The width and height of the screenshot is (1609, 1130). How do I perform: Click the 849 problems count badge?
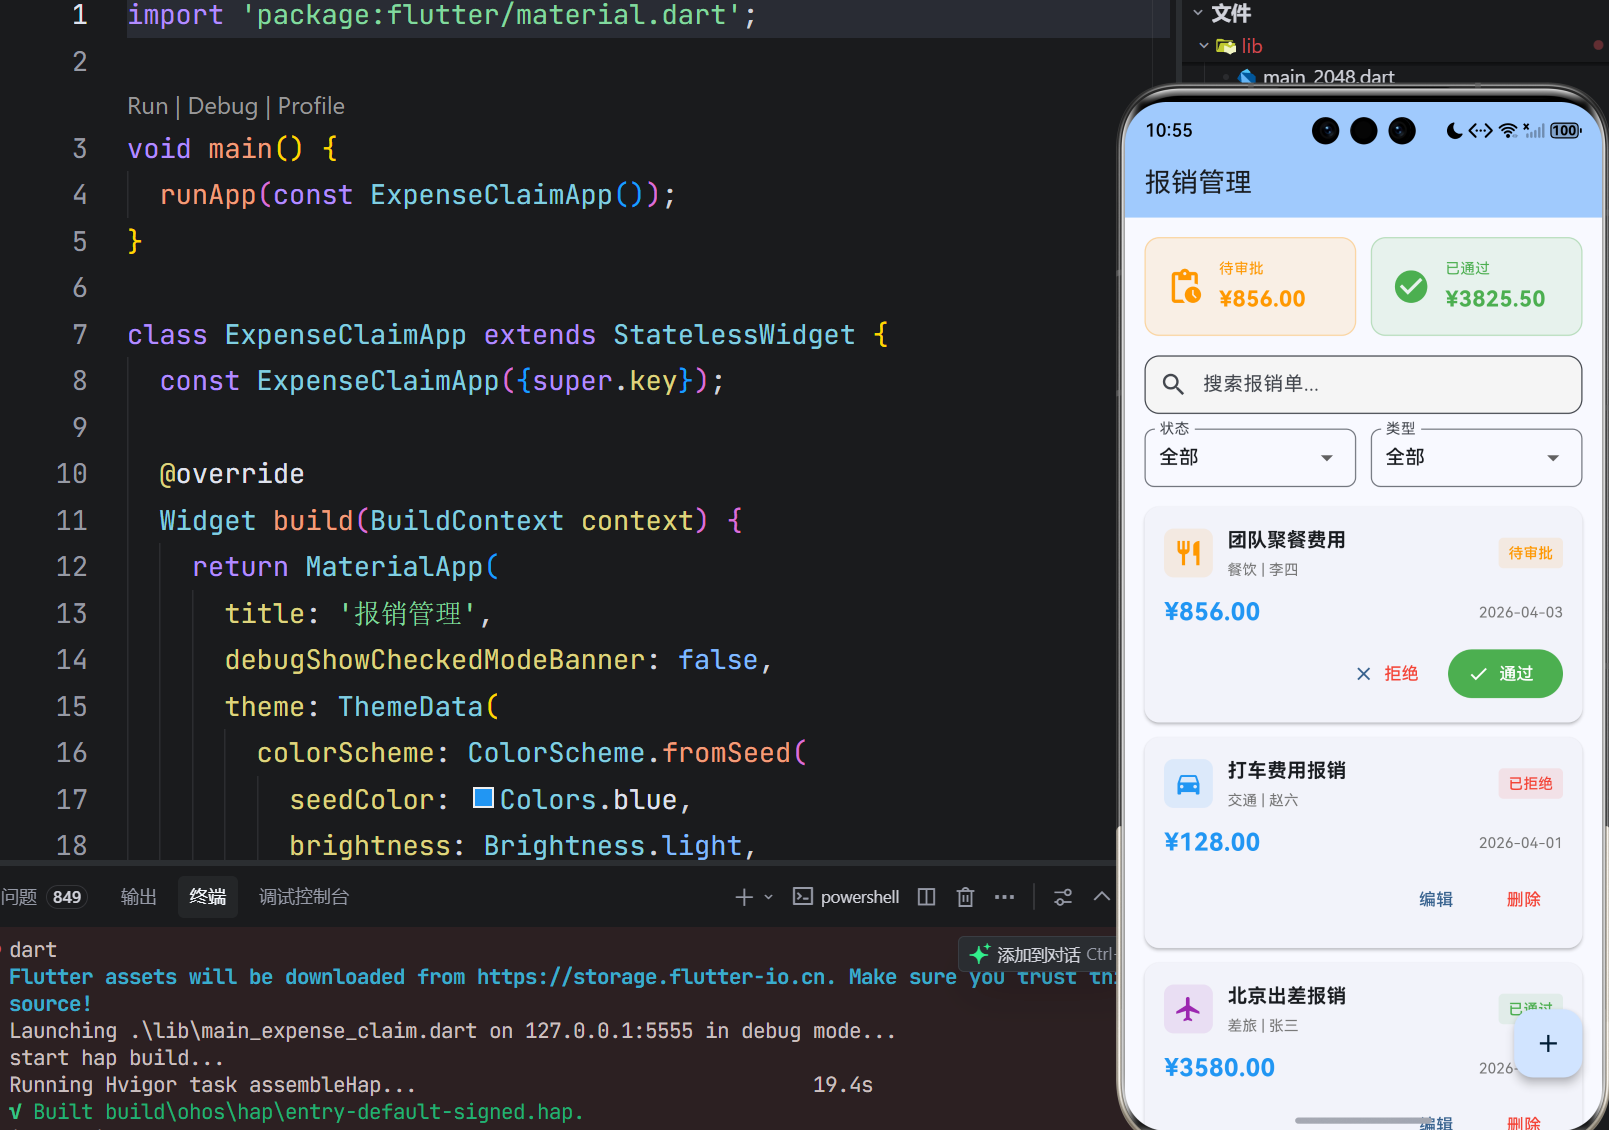67,897
